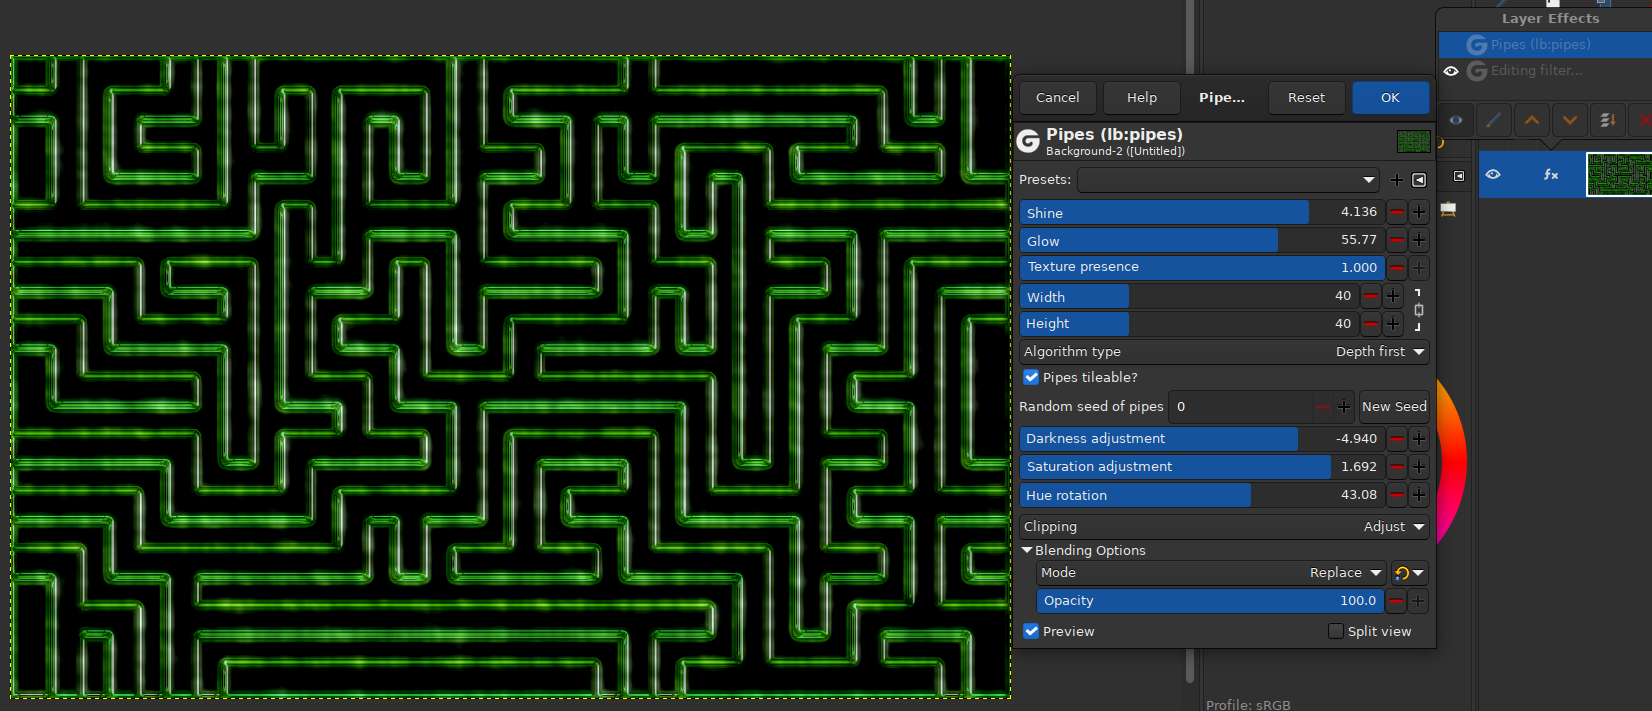Increase Darkness adjustment value
Viewport: 1652px width, 711px height.
tap(1418, 439)
